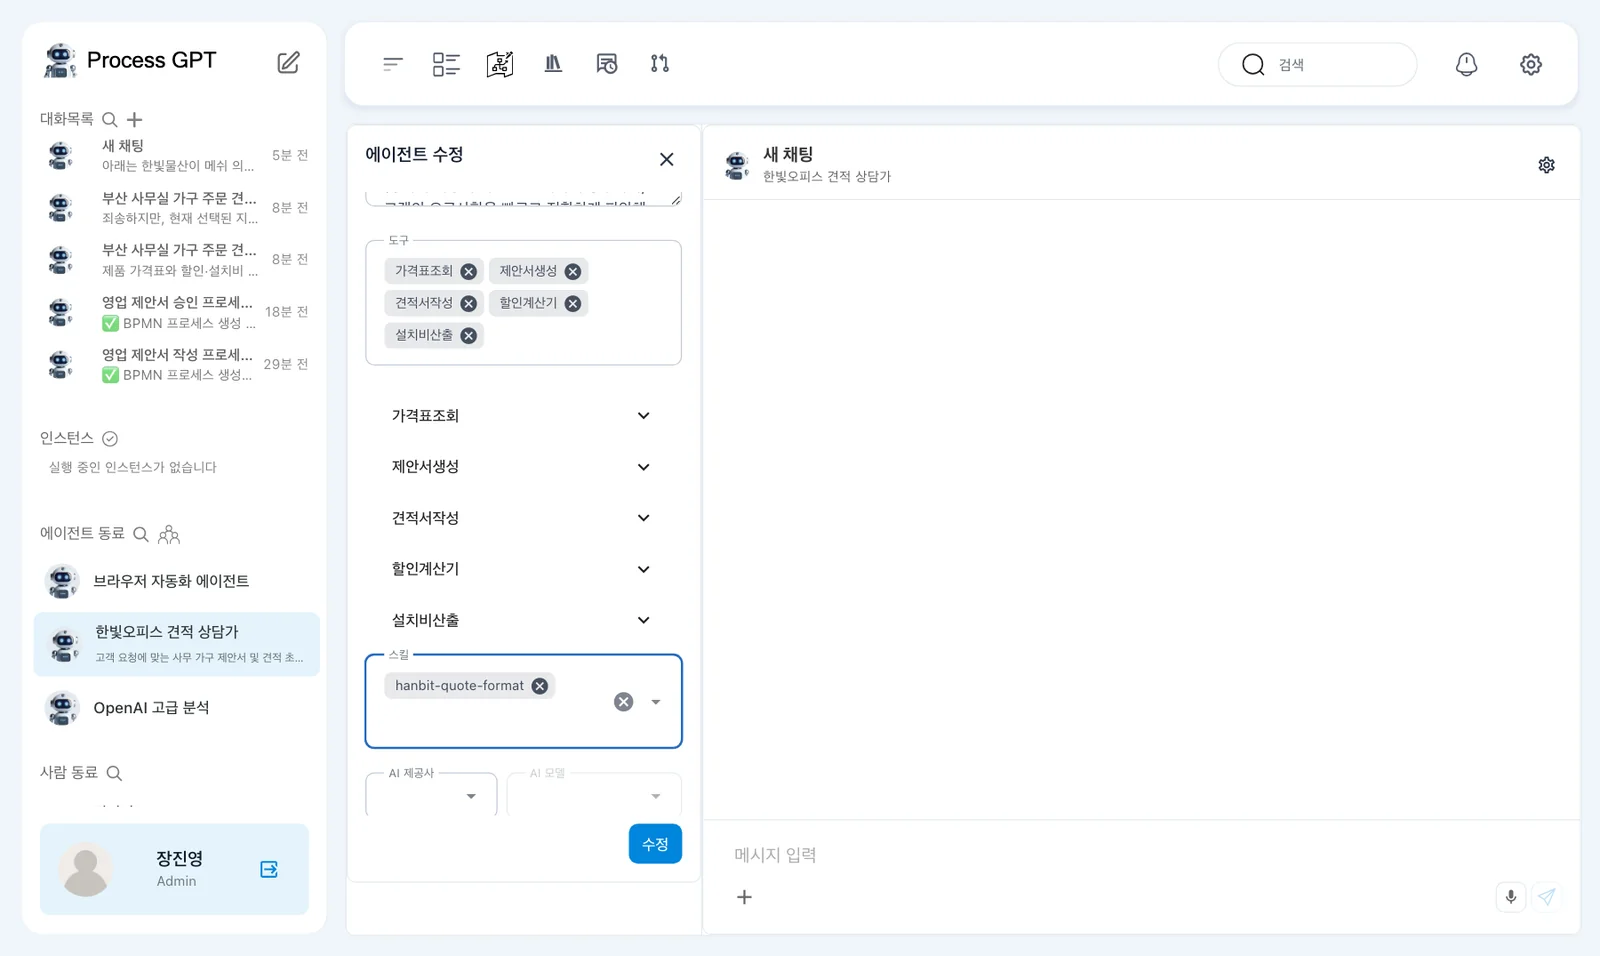This screenshot has width=1600, height=956.
Task: Search the 대화목록 conversation list
Action: [x=110, y=119]
